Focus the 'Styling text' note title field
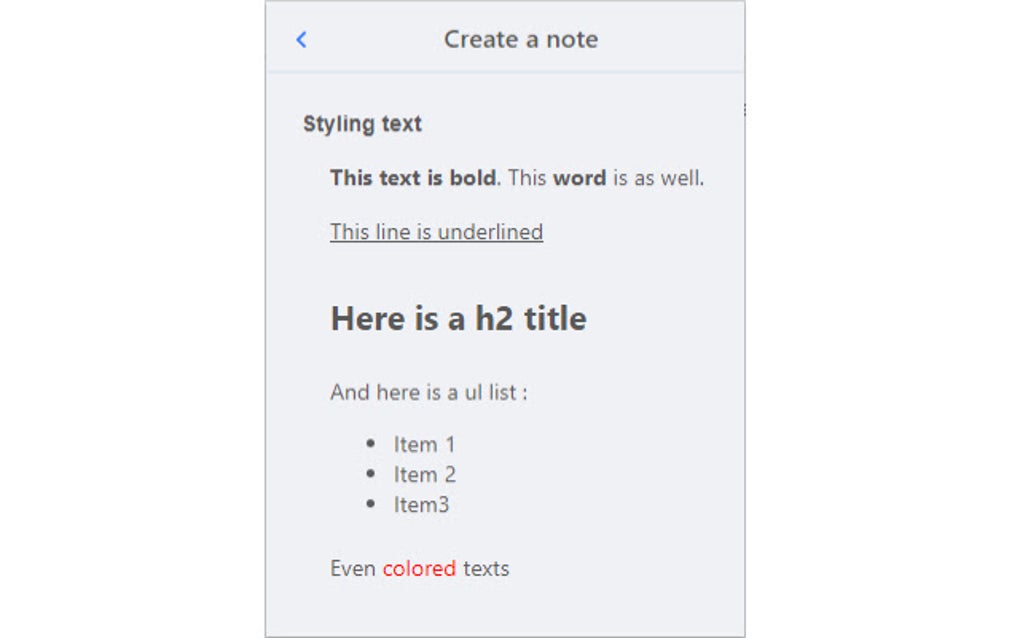The image size is (1020, 638). point(362,124)
